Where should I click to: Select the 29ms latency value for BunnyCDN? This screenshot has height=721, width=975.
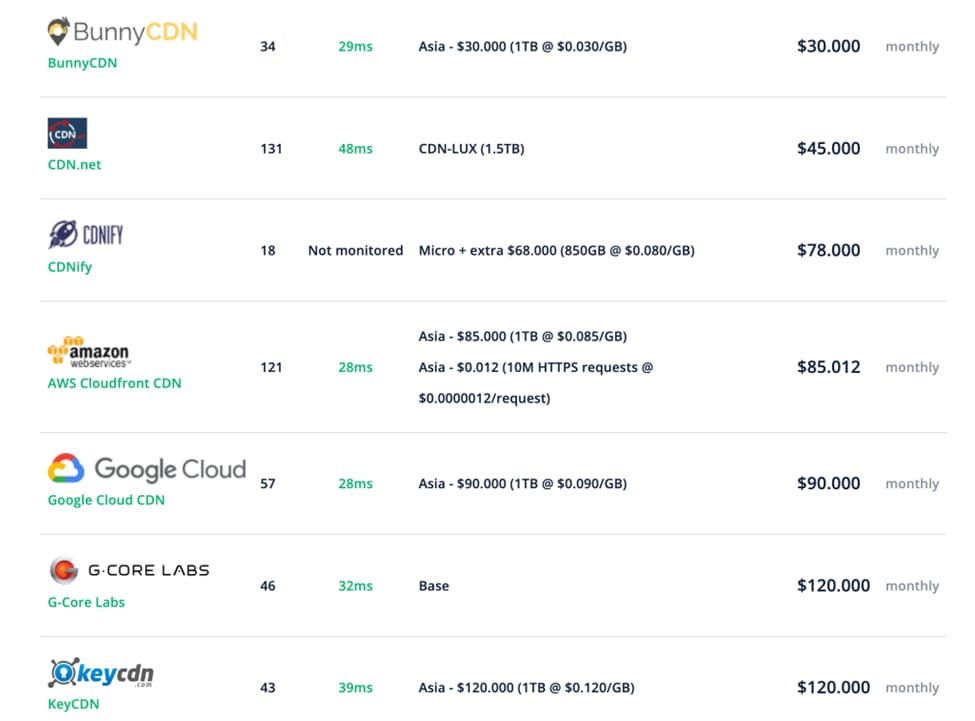(355, 46)
